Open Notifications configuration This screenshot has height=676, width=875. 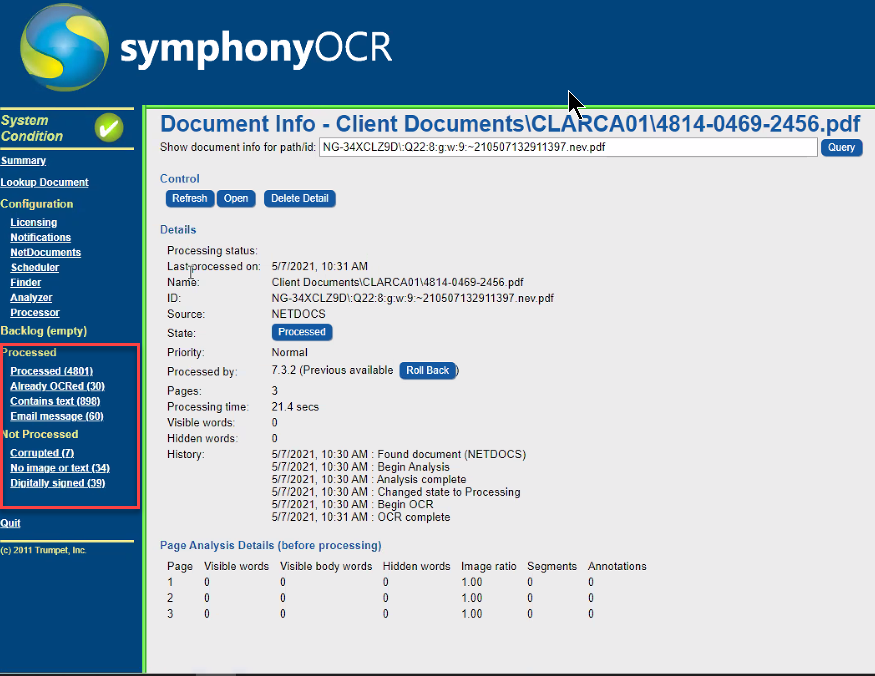41,237
